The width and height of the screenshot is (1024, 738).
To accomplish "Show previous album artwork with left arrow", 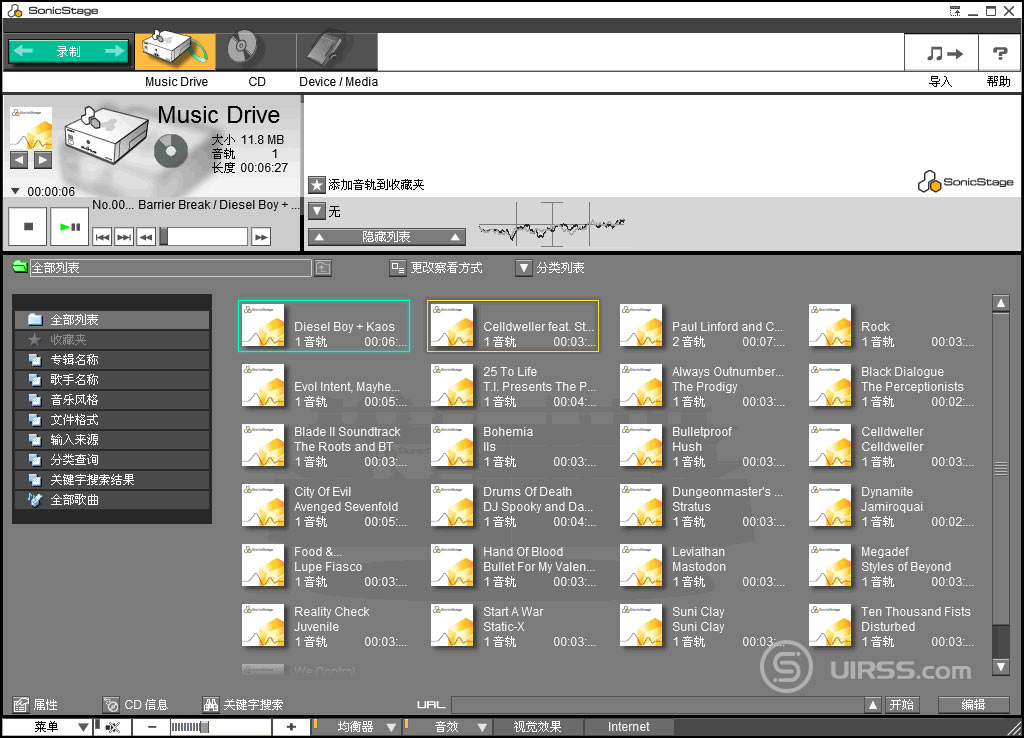I will point(19,159).
